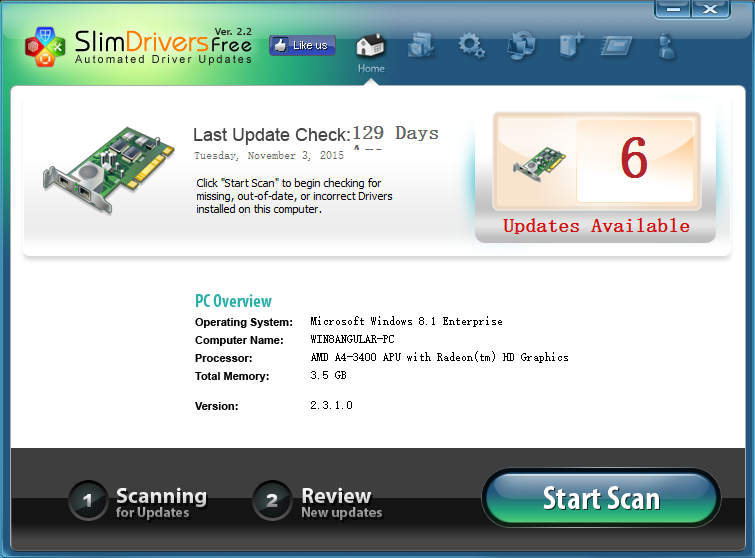
Task: Click the WIN8ANGULAR-PC computer name
Action: tap(352, 339)
